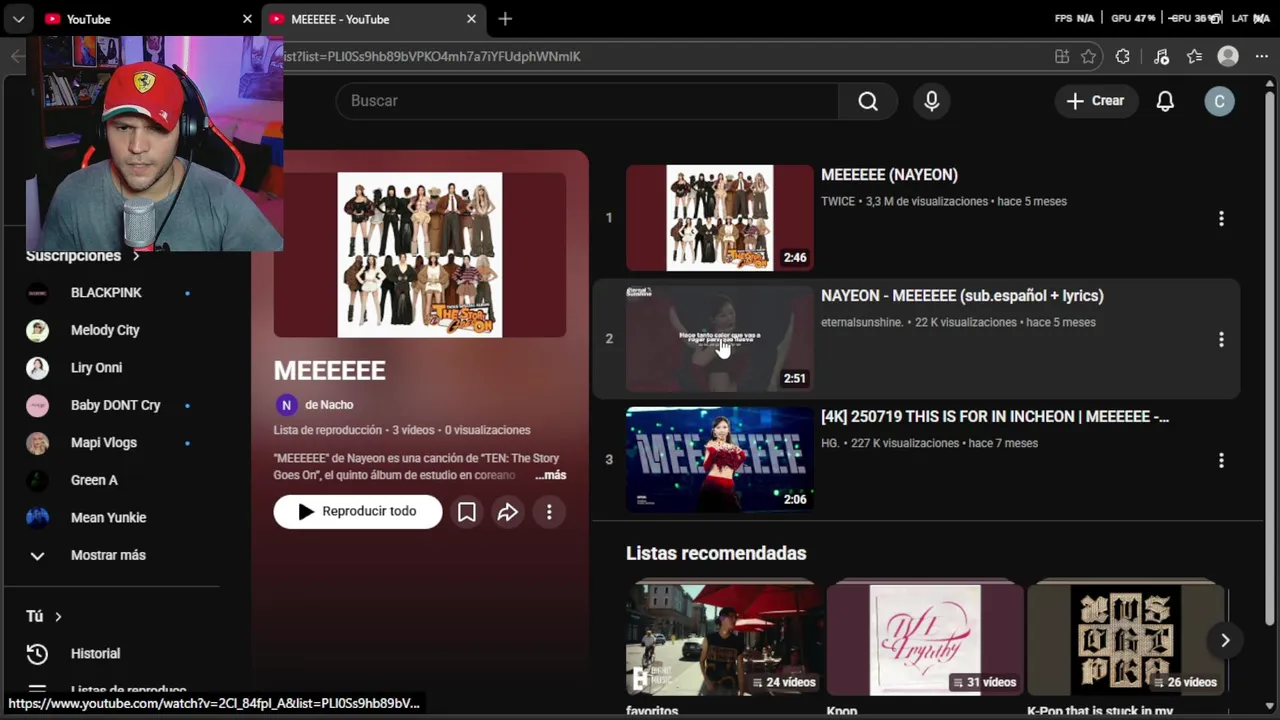The height and width of the screenshot is (720, 1280).
Task: Play the MEEEEEE (NAYEON) video thumbnail
Action: tap(720, 218)
